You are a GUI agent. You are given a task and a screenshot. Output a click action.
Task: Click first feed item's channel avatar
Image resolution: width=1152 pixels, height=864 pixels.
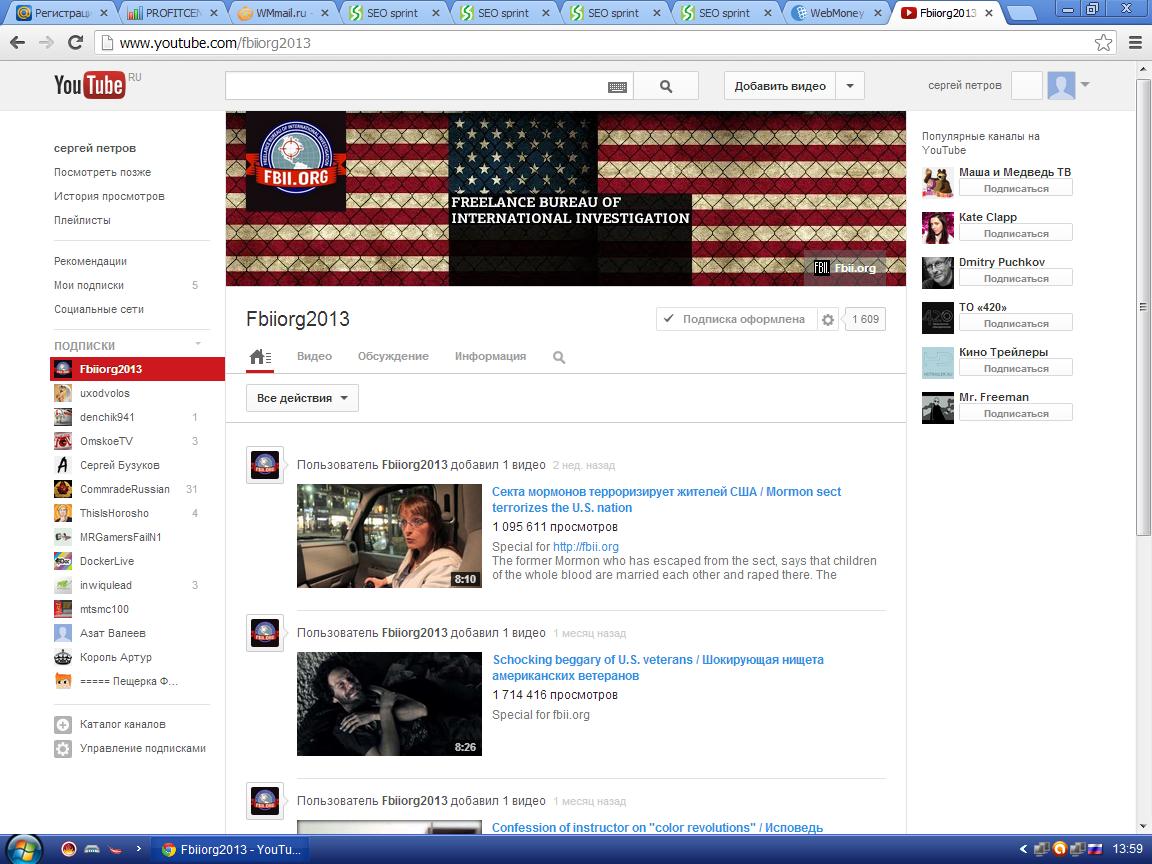coord(264,464)
